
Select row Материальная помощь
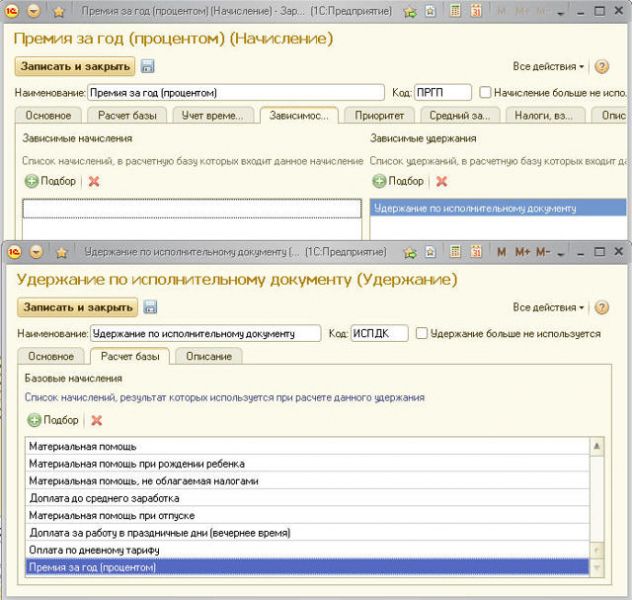(308, 446)
